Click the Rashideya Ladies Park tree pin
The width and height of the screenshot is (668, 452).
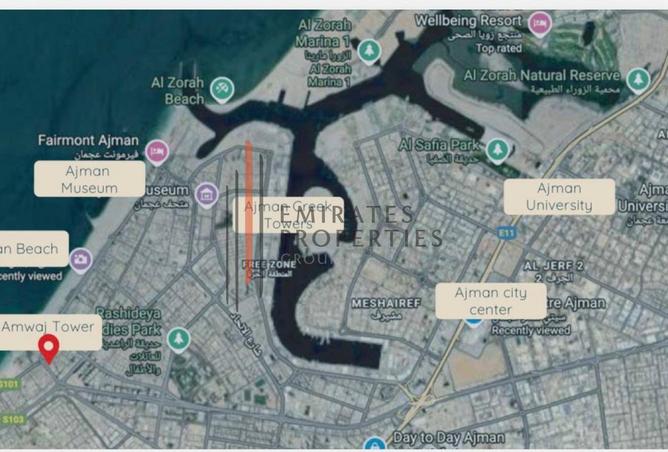pyautogui.click(x=179, y=340)
